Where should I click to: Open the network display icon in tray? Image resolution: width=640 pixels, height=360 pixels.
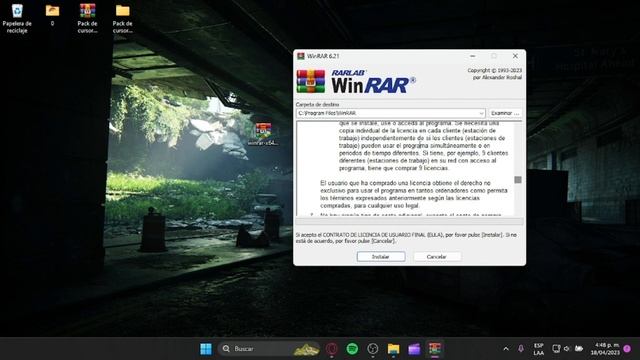tap(556, 349)
